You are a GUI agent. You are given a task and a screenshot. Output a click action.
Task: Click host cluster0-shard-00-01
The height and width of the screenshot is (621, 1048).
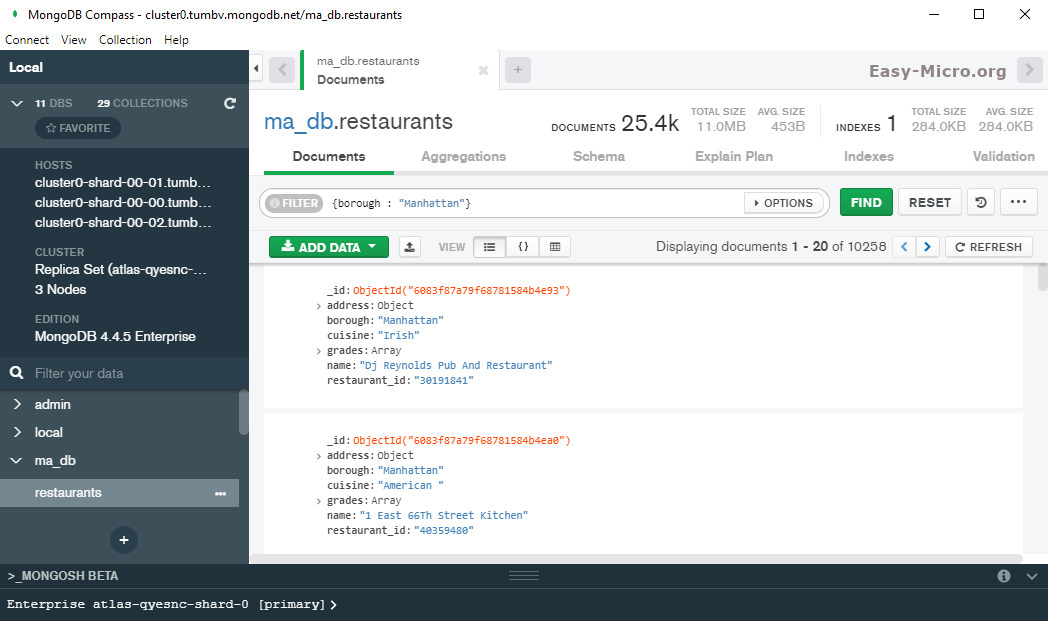122,182
